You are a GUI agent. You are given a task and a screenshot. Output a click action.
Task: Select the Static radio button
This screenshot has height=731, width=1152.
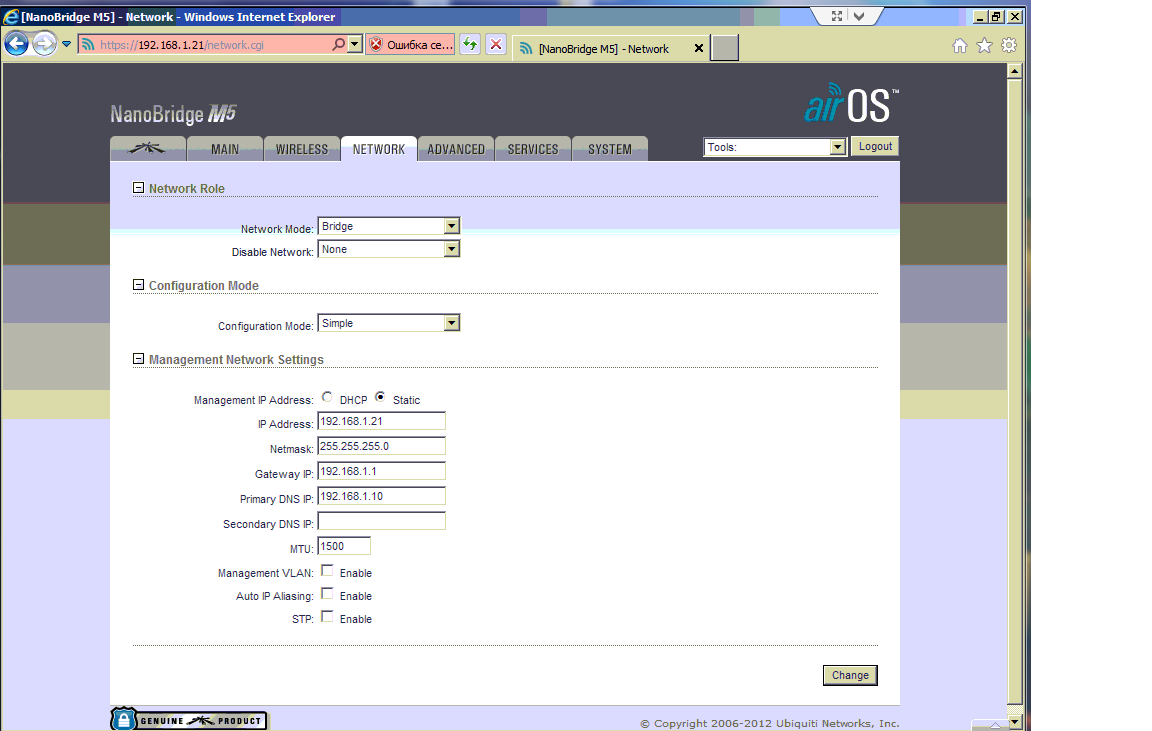click(x=380, y=397)
